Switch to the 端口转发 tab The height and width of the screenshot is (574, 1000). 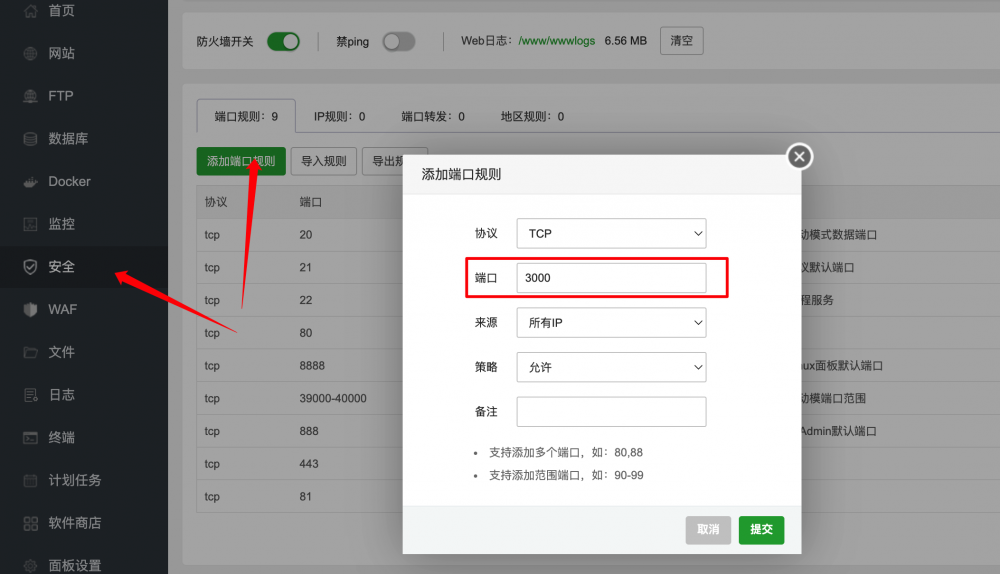click(432, 116)
